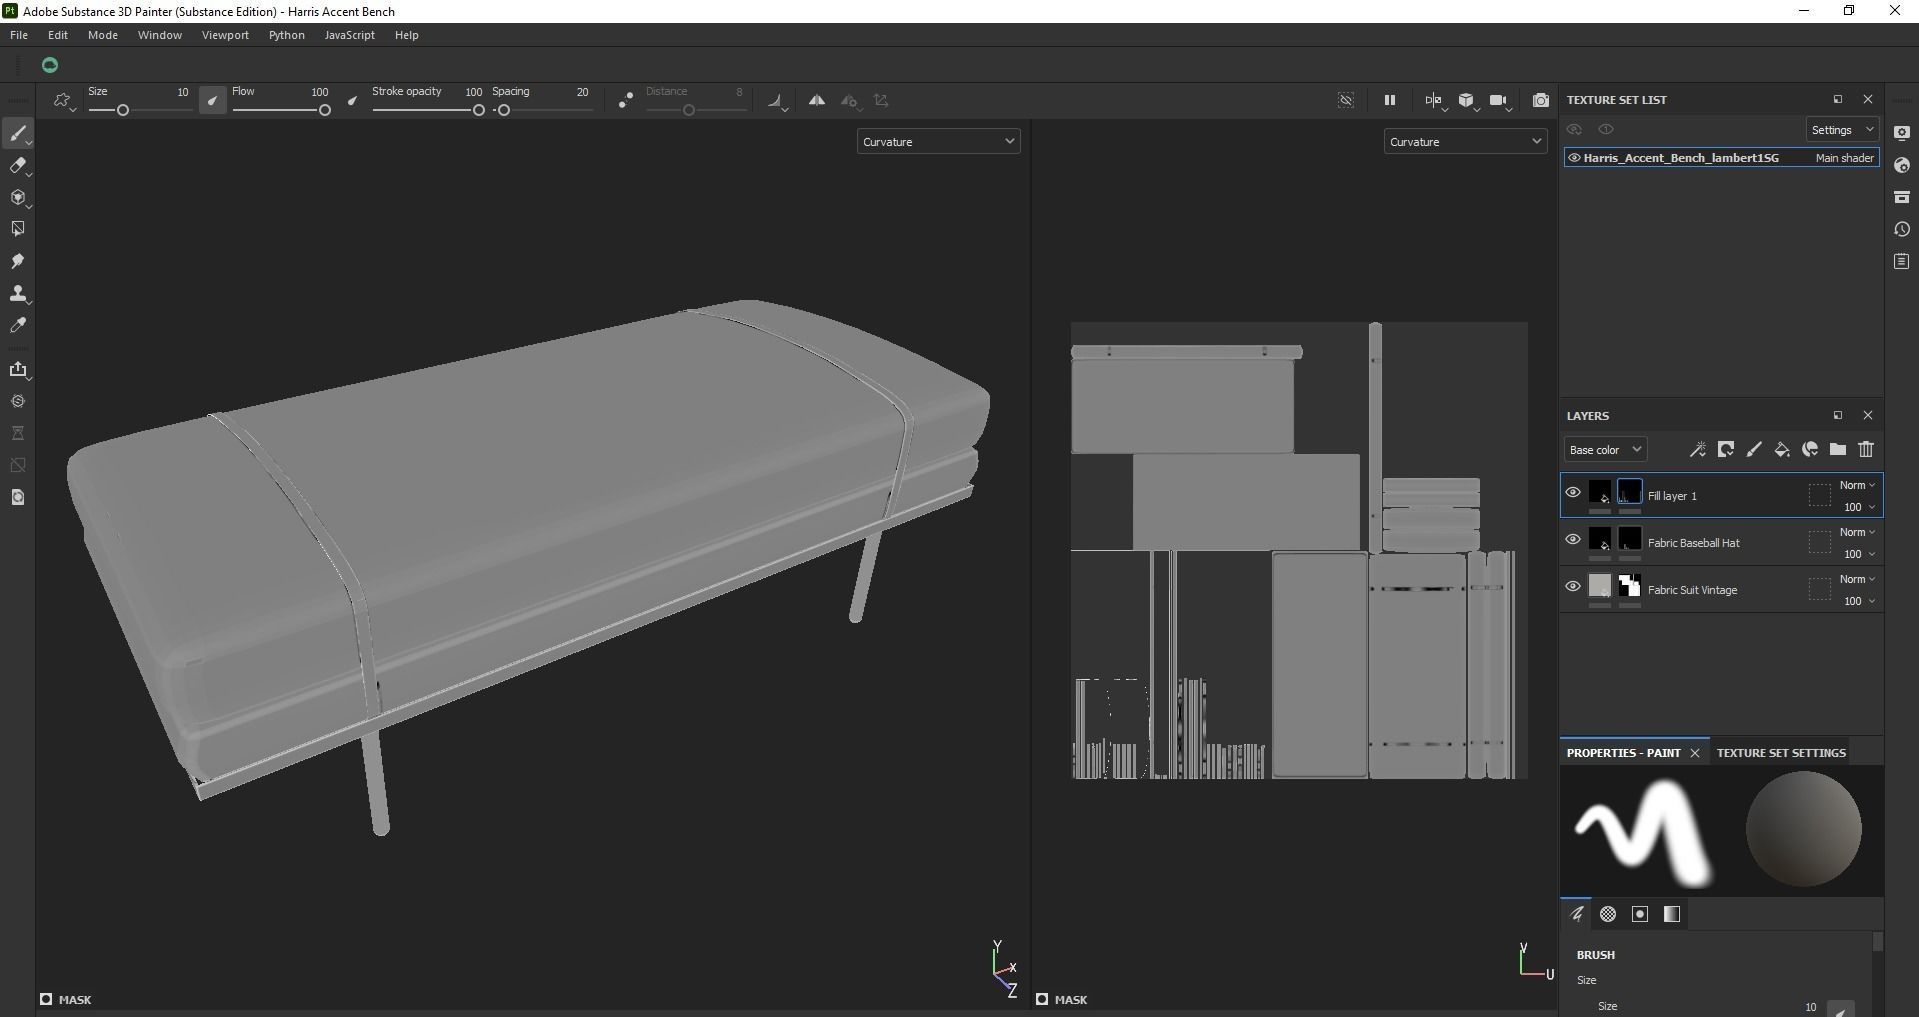Open opacity dropdown for Fill layer 1
Viewport: 1919px width, 1017px height.
1860,507
